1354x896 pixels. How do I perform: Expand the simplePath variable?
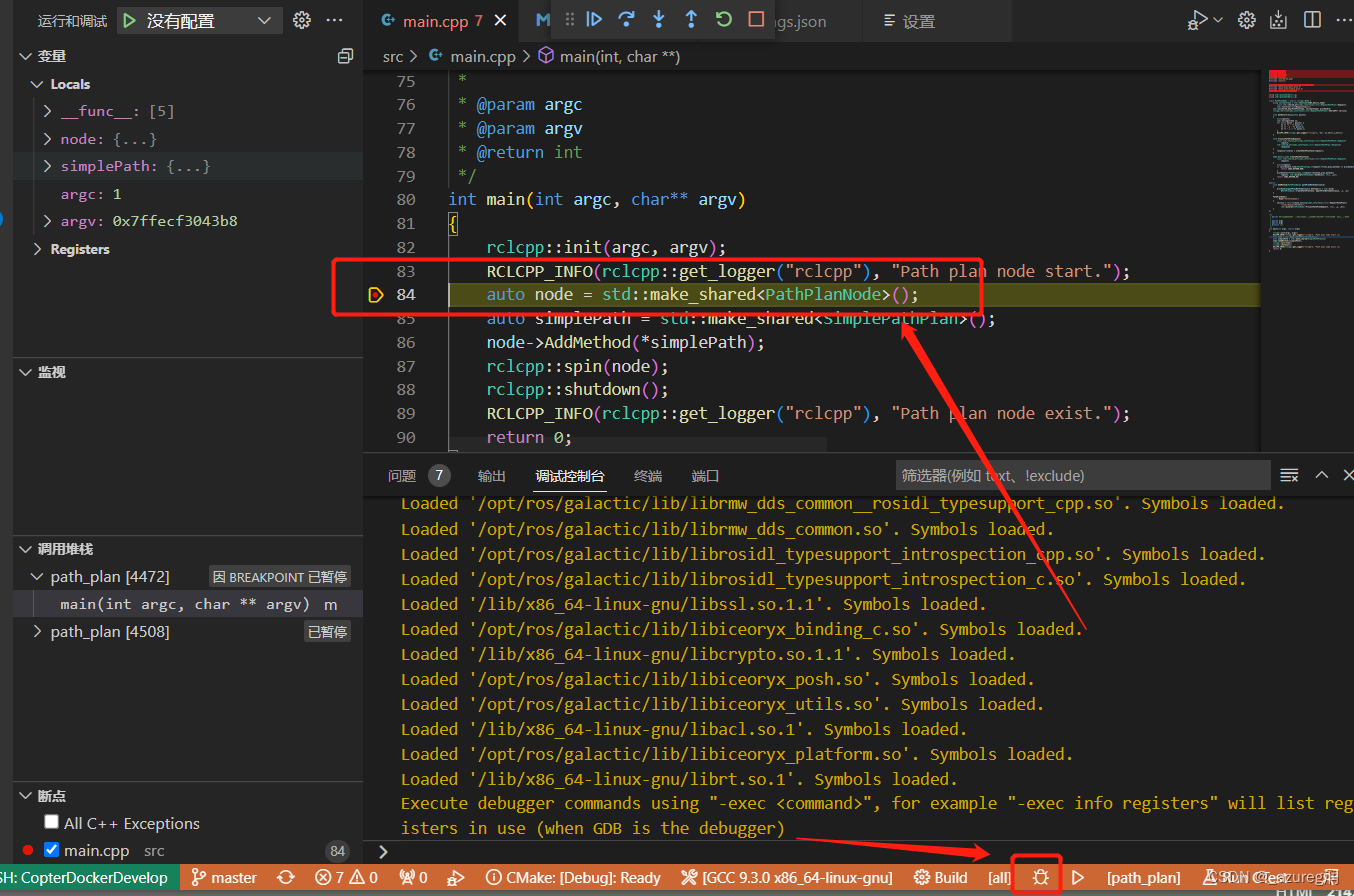pyautogui.click(x=47, y=166)
